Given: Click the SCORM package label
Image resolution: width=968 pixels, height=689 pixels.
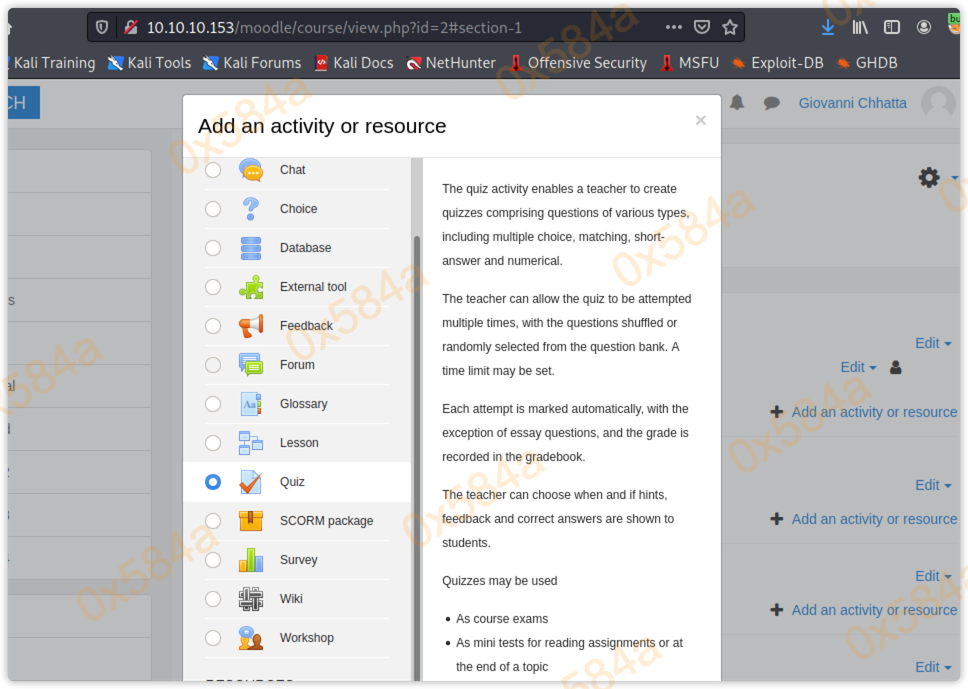Looking at the screenshot, I should 326,521.
